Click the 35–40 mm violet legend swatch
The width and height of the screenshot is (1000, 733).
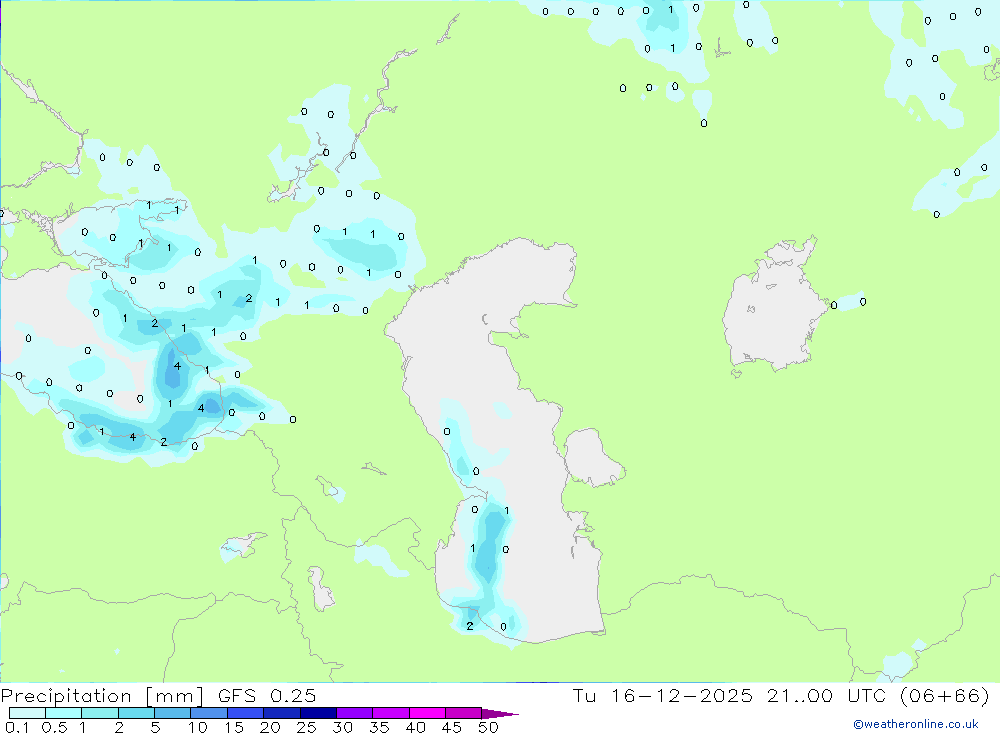click(x=391, y=713)
